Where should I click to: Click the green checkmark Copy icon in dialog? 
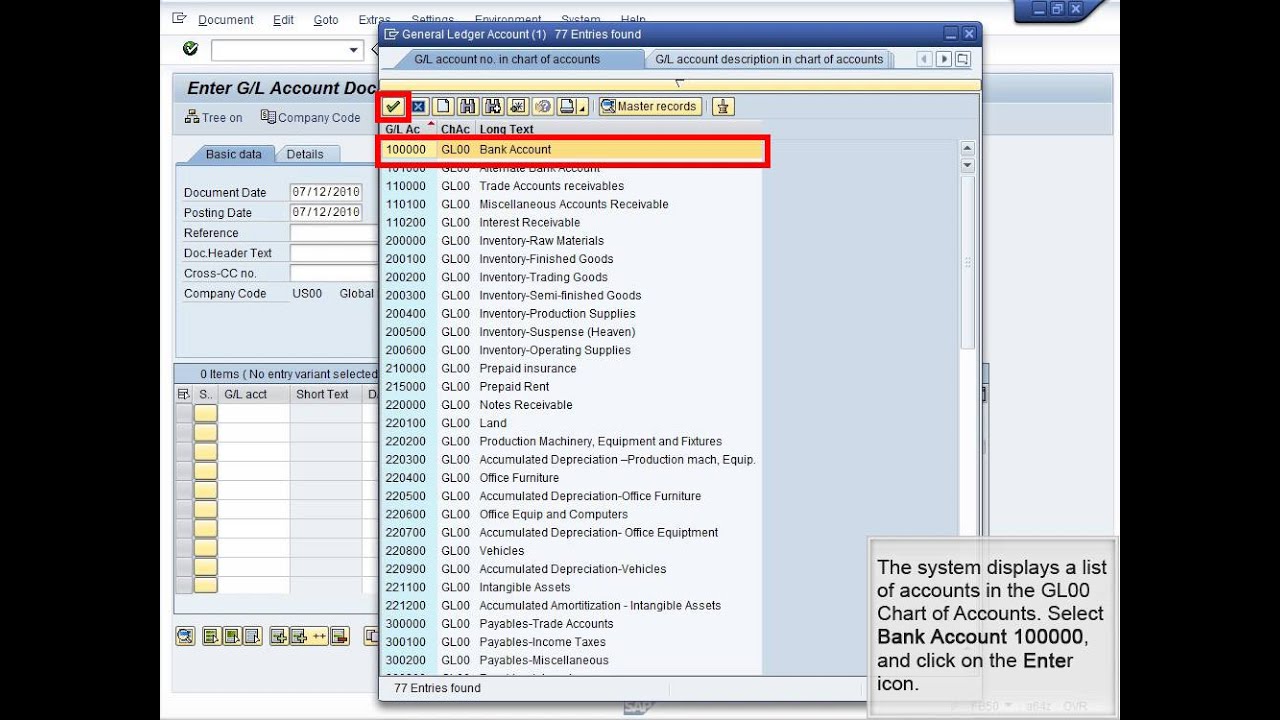(393, 107)
